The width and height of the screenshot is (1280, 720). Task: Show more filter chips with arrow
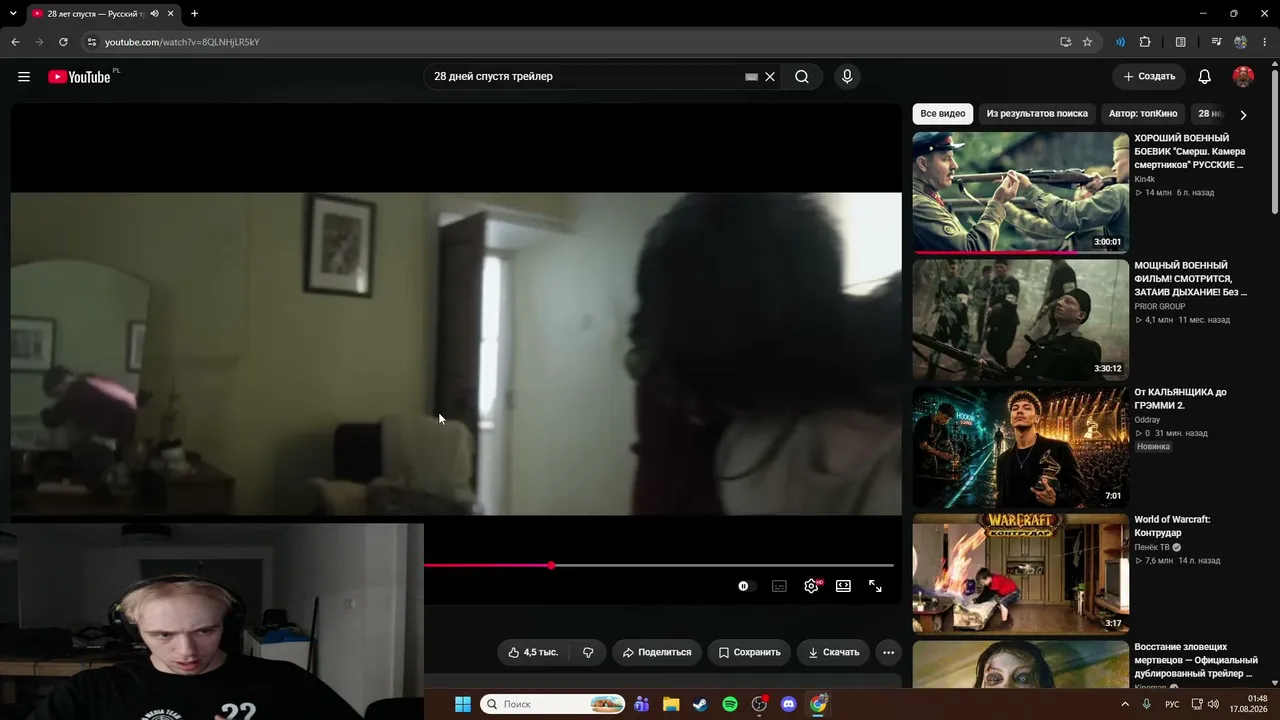(1243, 114)
